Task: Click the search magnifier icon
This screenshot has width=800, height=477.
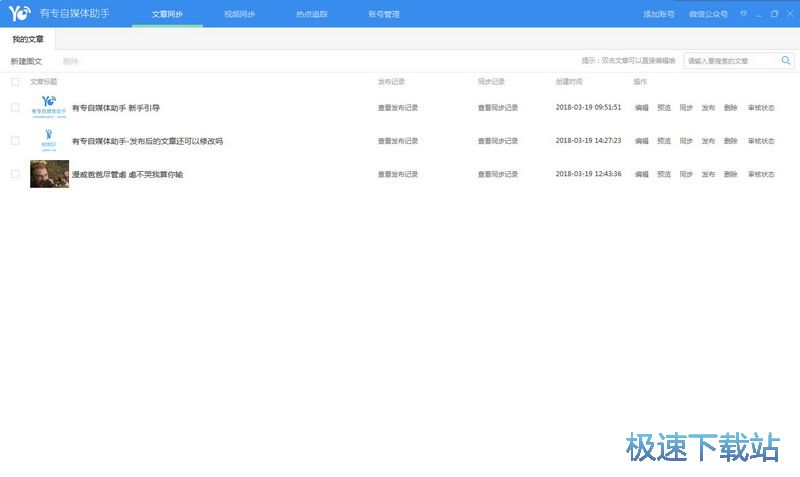Action: 786,61
